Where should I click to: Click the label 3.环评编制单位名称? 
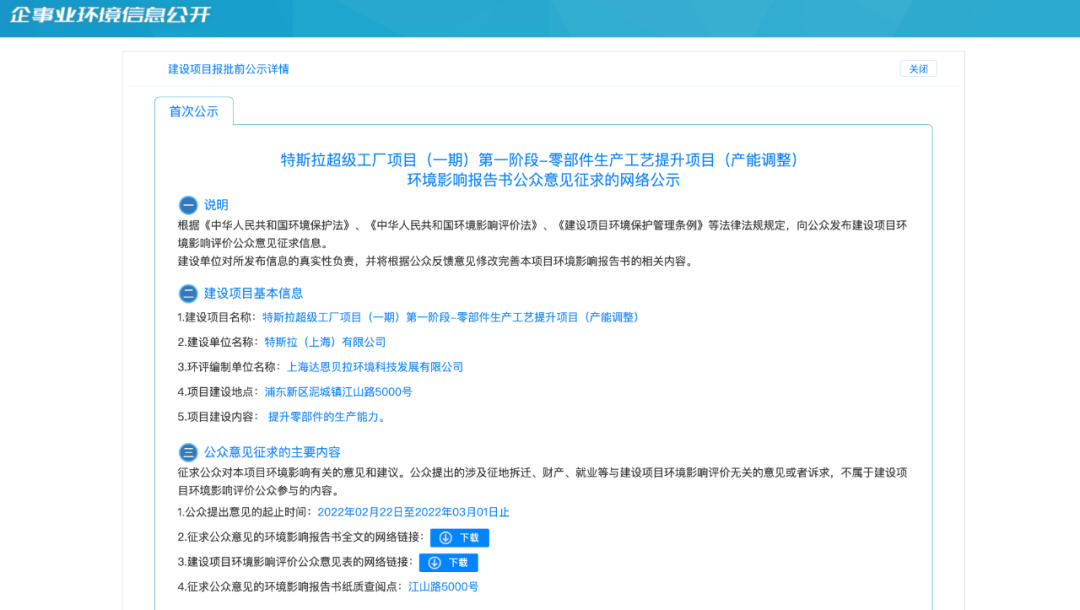(x=229, y=367)
